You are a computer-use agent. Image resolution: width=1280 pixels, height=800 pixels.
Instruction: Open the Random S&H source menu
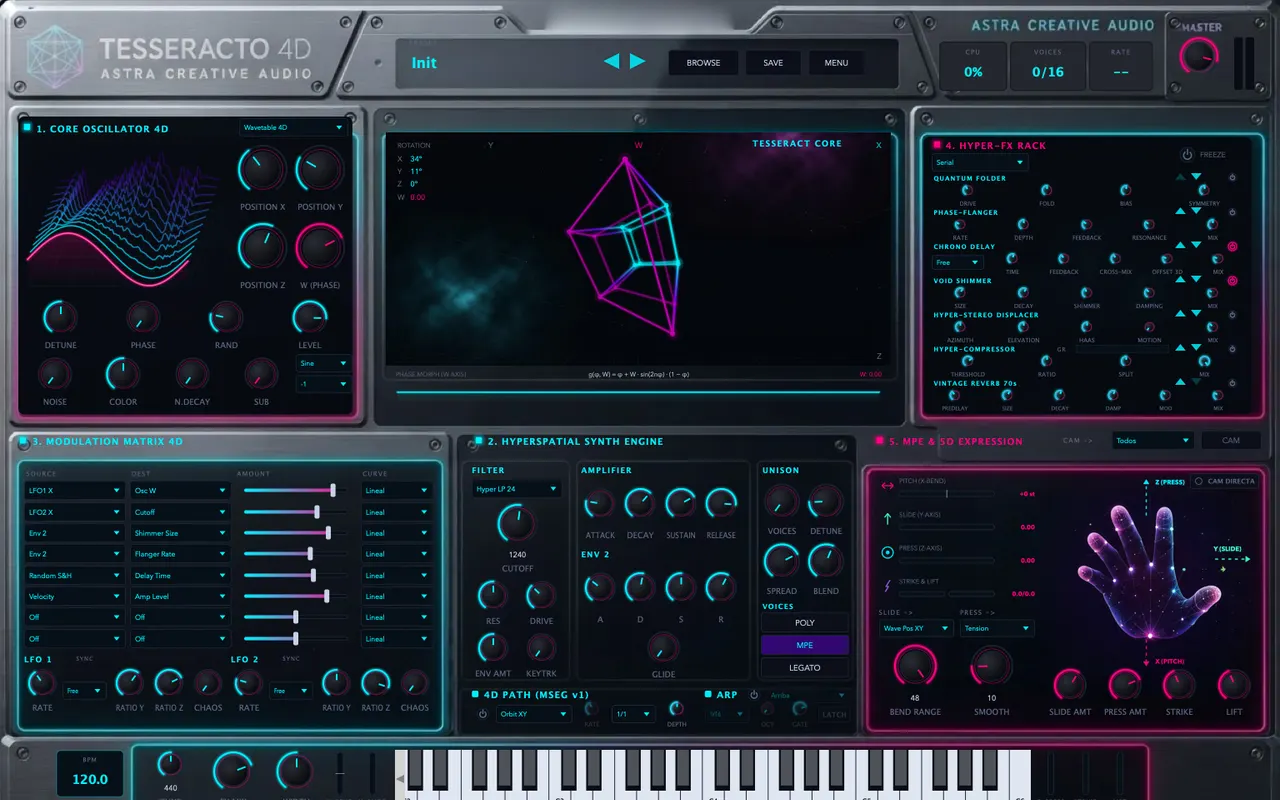[x=74, y=575]
